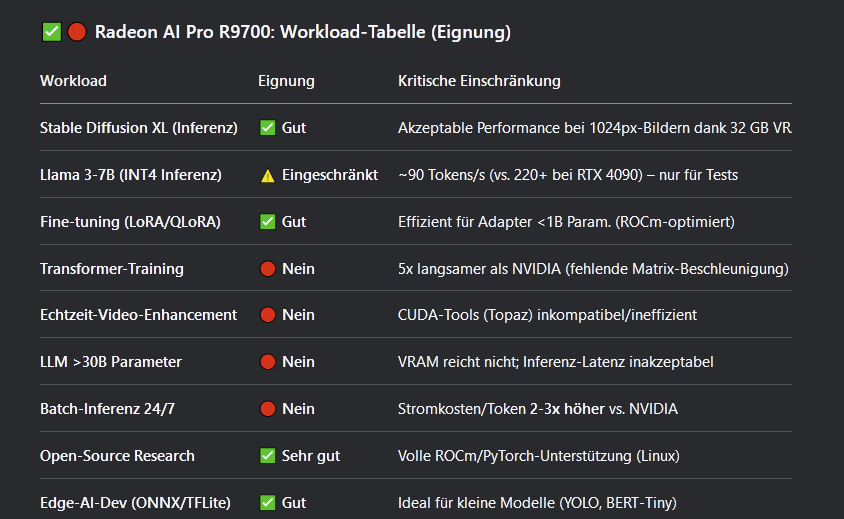The height and width of the screenshot is (519, 844).
Task: Click green checkmark next to Stable Diffusion XL
Action: tap(268, 128)
